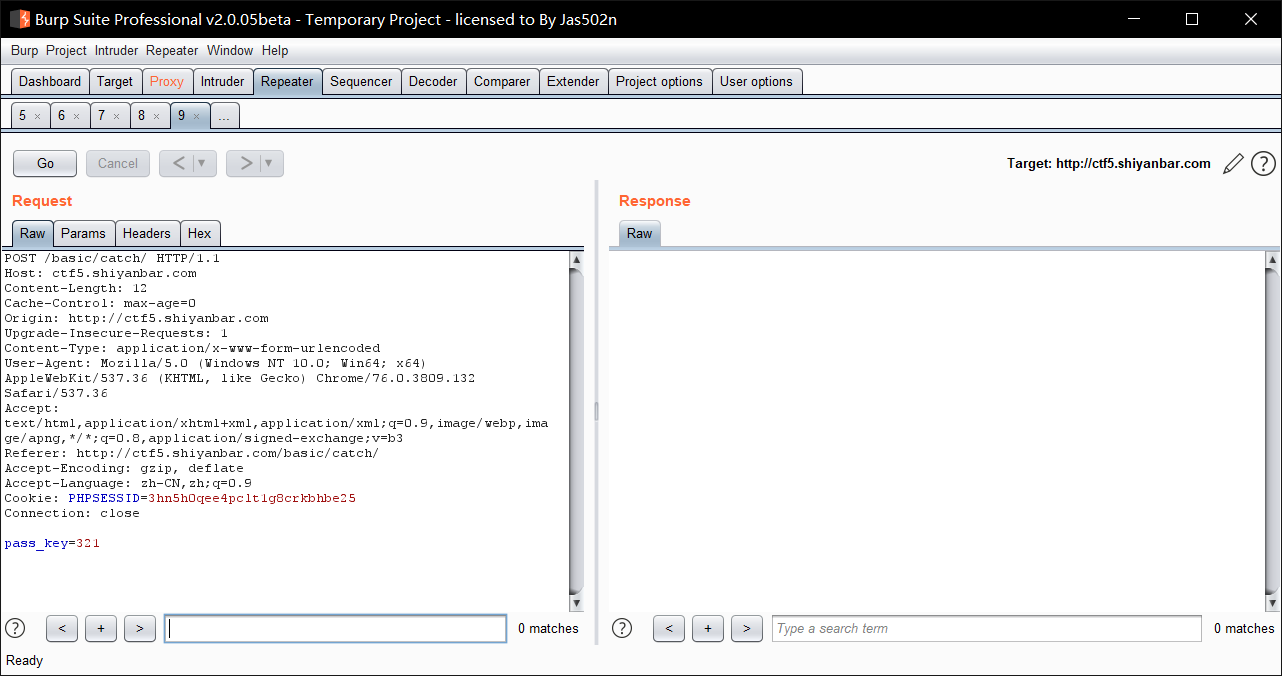This screenshot has height=676, width=1282.
Task: Switch to the Proxy tab
Action: [167, 82]
